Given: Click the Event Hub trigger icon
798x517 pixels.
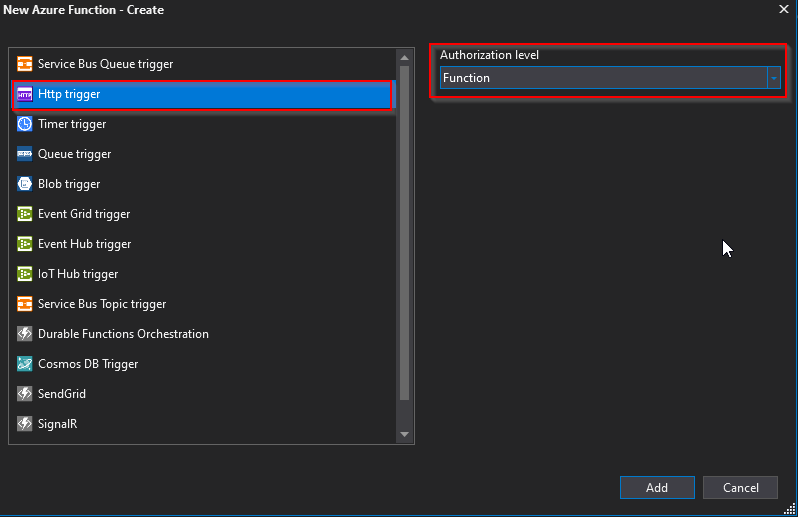Looking at the screenshot, I should coord(24,244).
